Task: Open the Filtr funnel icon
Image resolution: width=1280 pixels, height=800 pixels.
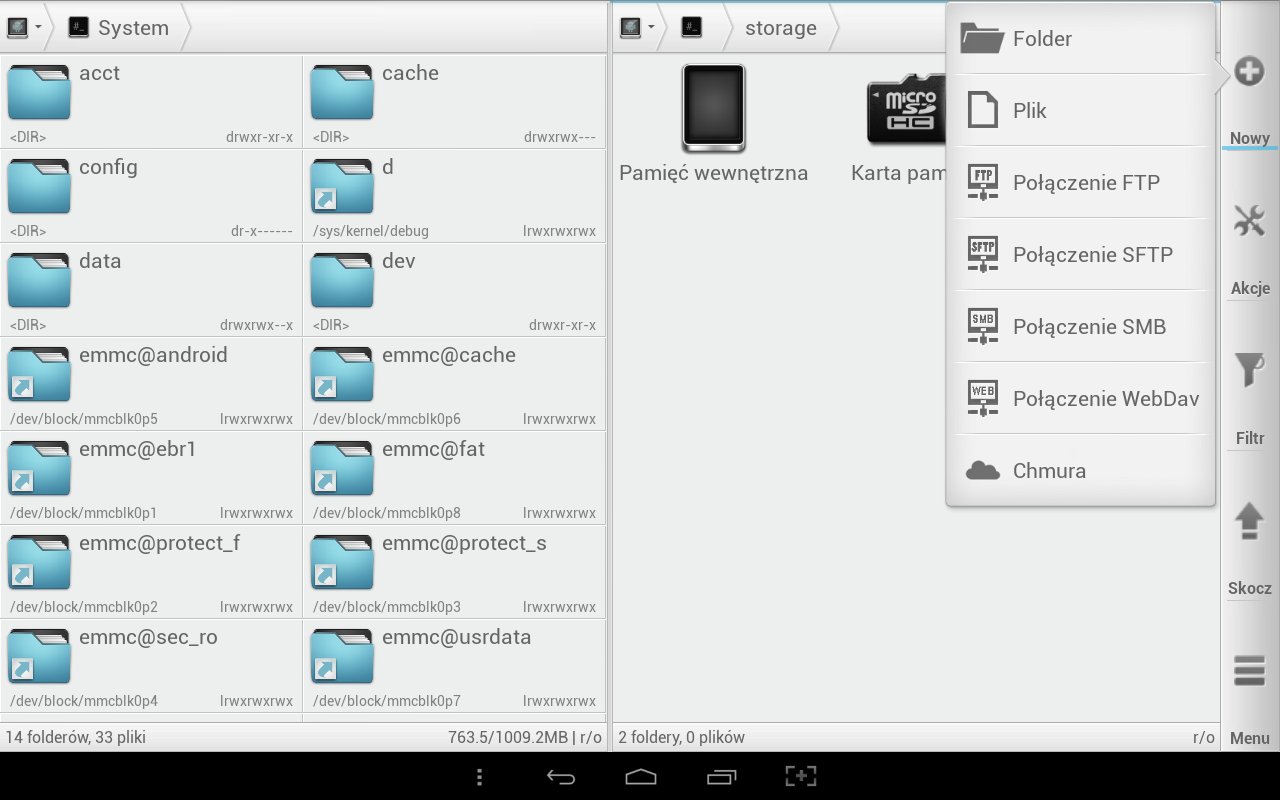Action: (x=1249, y=370)
